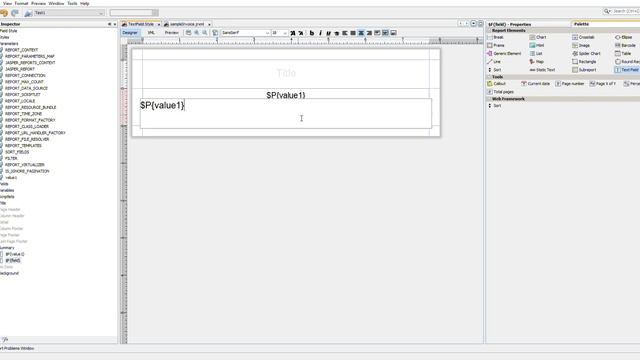Select the Page number tool in Palette

click(570, 84)
